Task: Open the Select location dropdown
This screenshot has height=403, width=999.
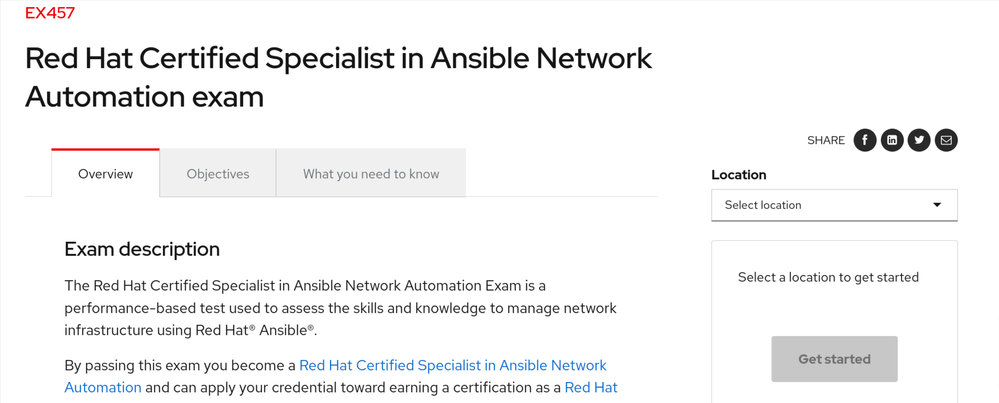Action: click(820, 205)
